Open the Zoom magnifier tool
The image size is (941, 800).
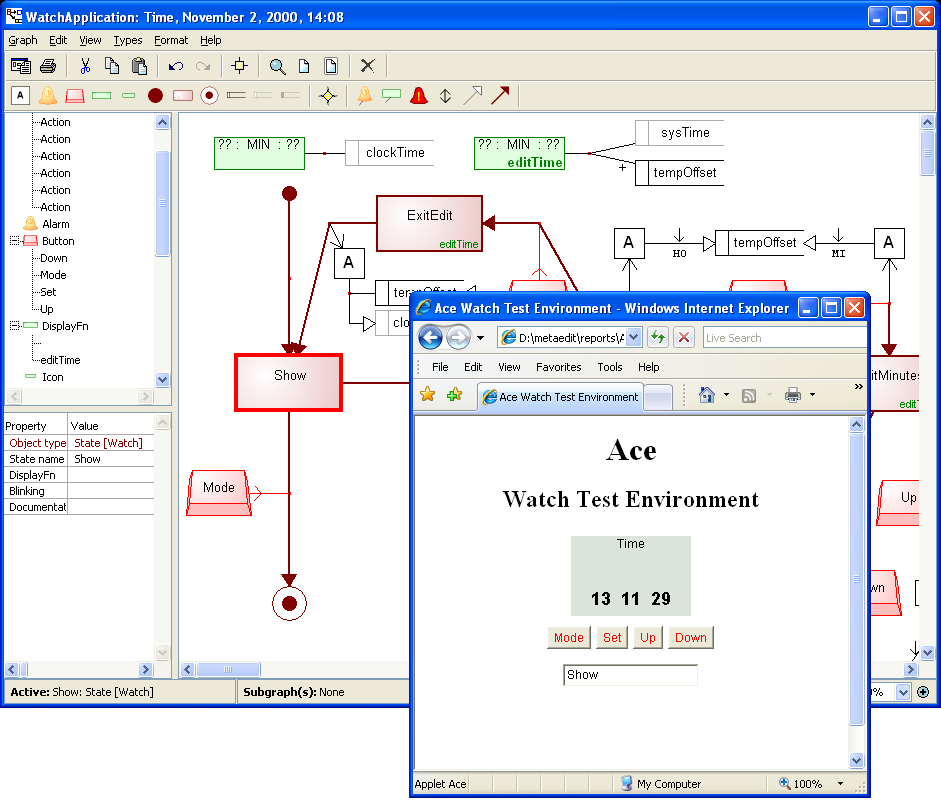tap(277, 67)
